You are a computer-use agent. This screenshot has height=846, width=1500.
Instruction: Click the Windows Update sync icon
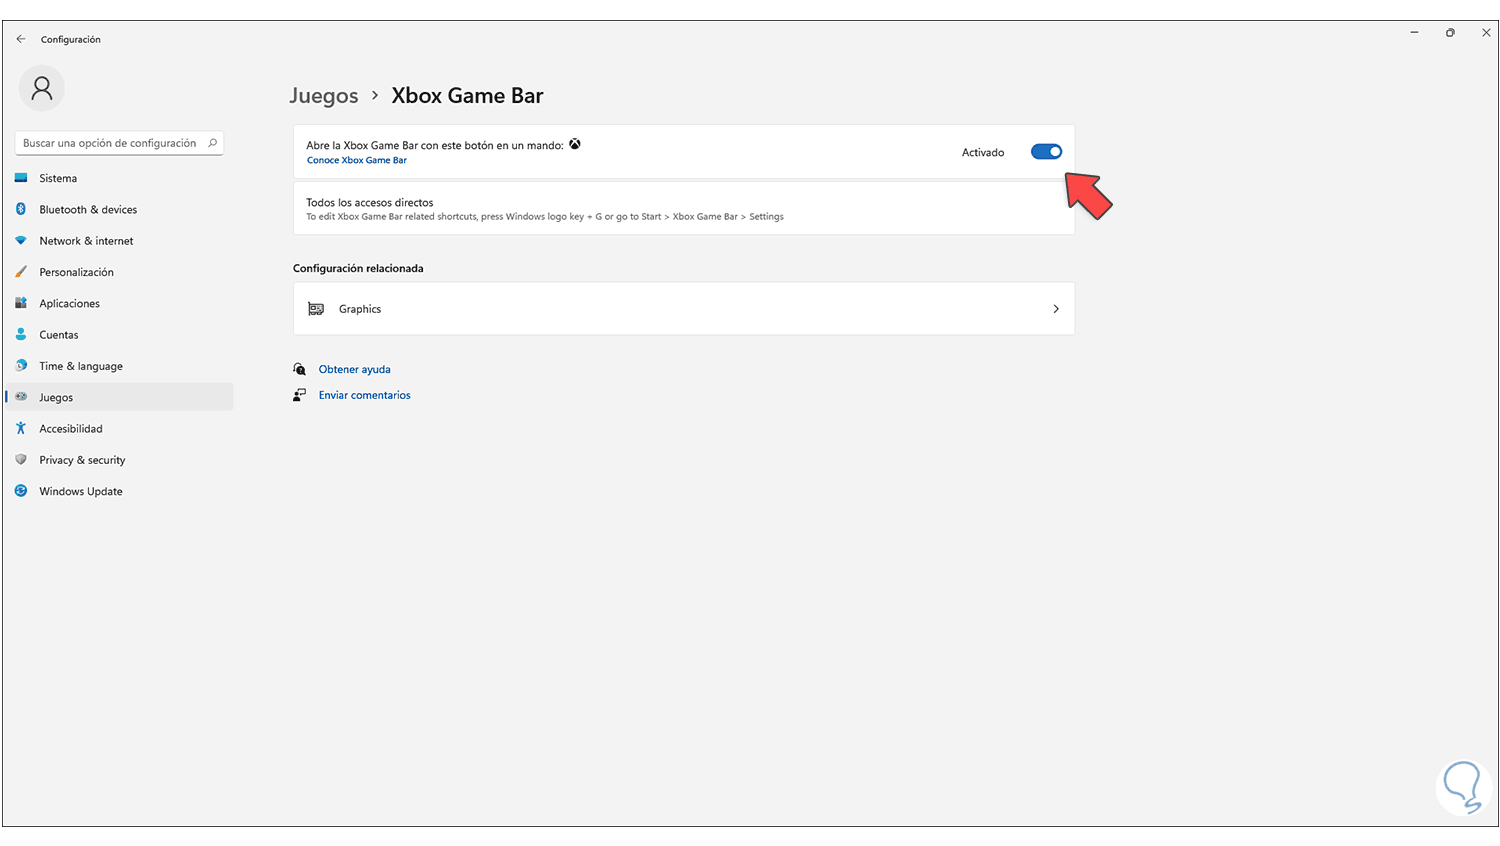coord(21,491)
